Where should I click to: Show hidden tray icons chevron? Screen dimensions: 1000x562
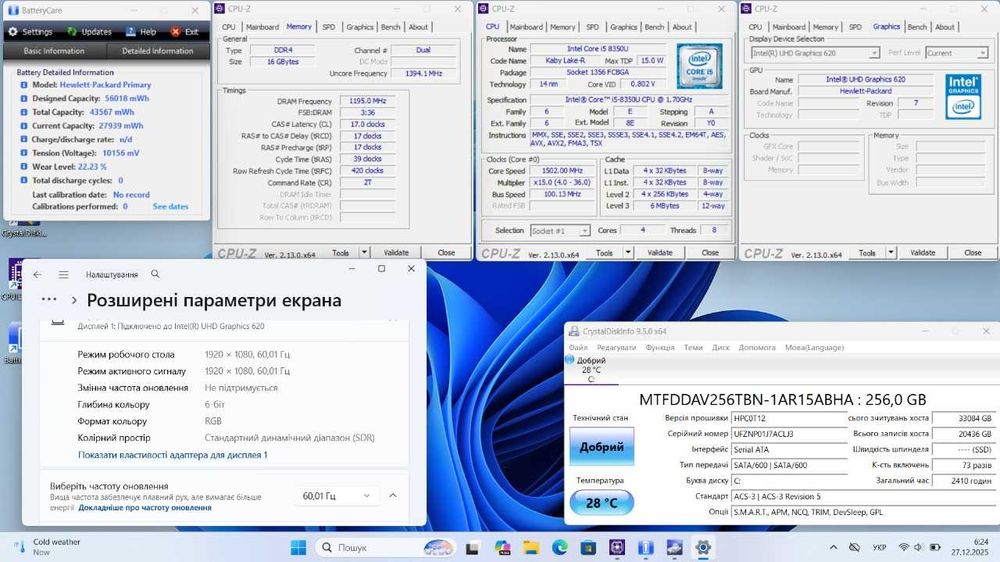[x=833, y=547]
